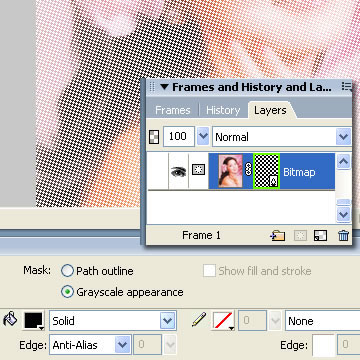Screen dimensions: 360x360
Task: Open the Normal blend mode dropdown
Action: pyautogui.click(x=282, y=137)
